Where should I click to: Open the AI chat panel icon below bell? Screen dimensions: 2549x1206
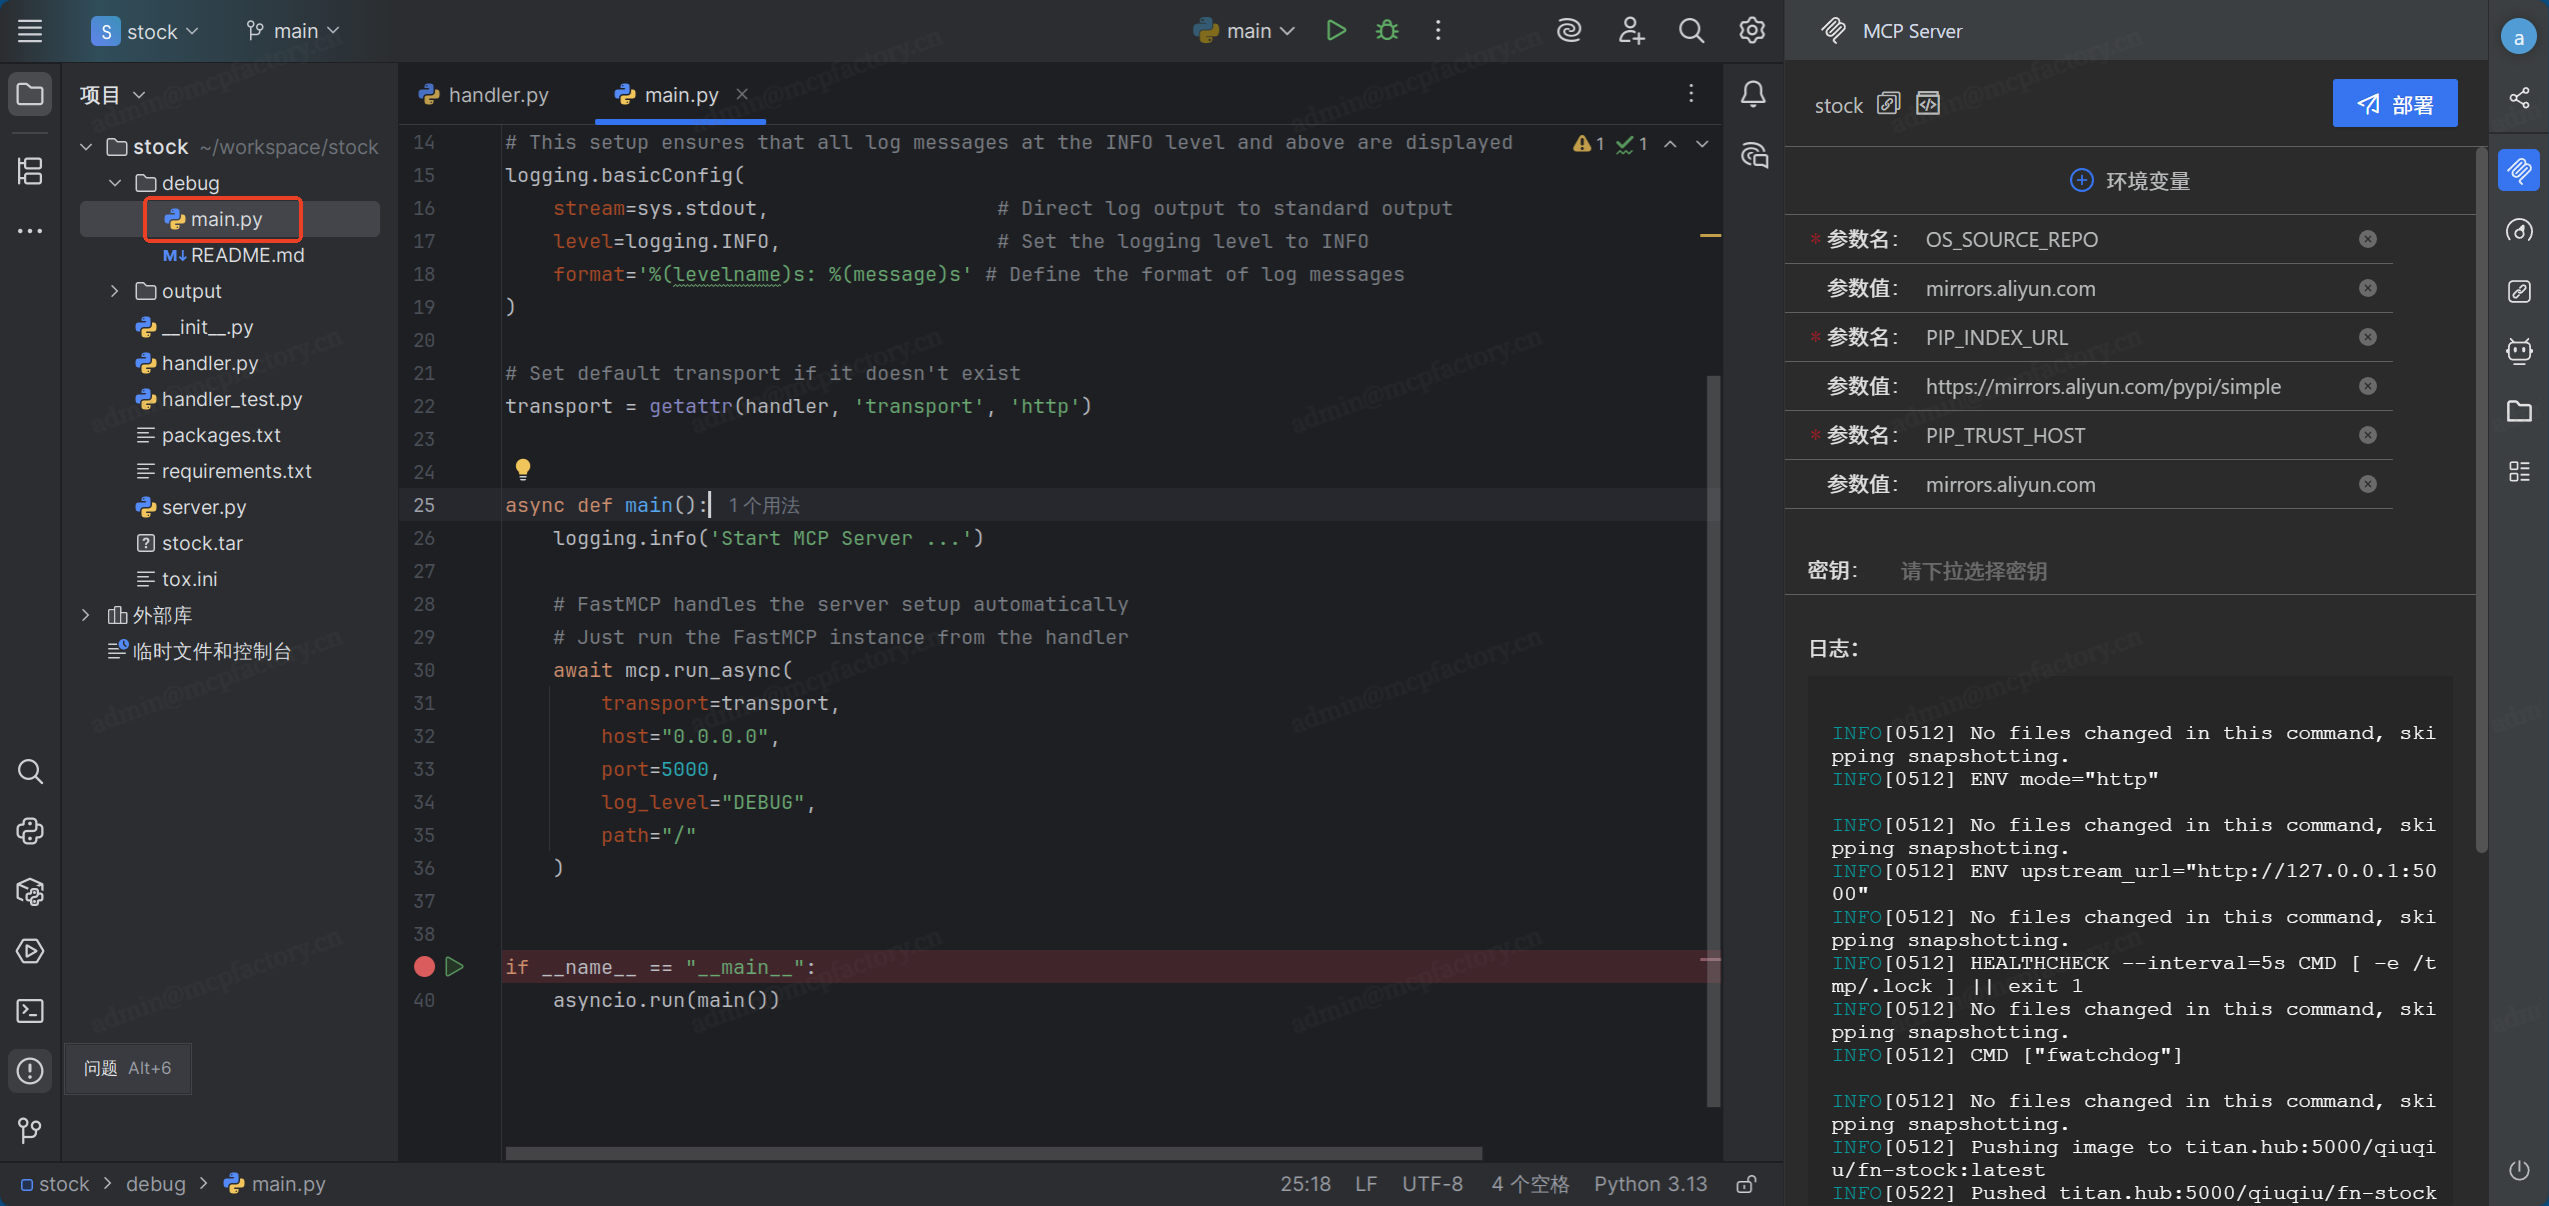point(1753,155)
